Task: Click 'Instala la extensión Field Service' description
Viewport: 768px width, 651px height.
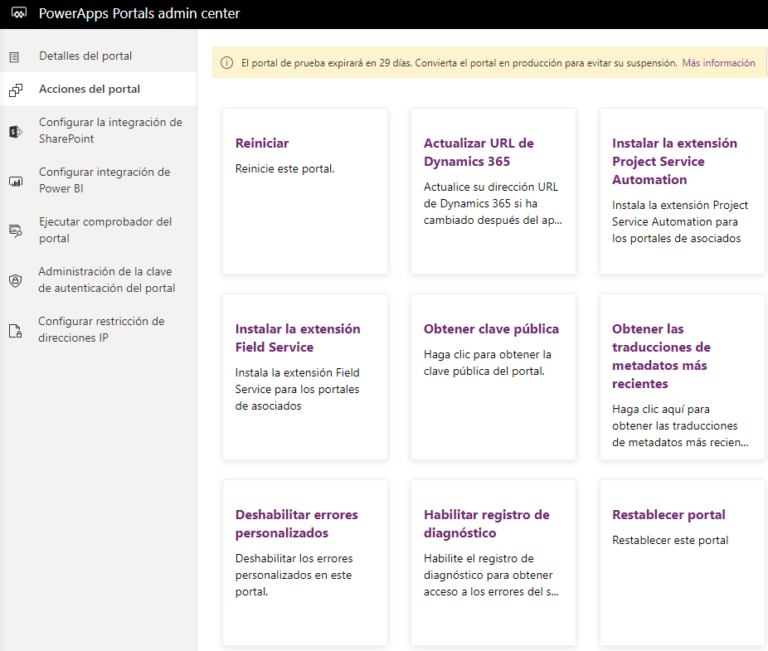Action: (x=297, y=389)
